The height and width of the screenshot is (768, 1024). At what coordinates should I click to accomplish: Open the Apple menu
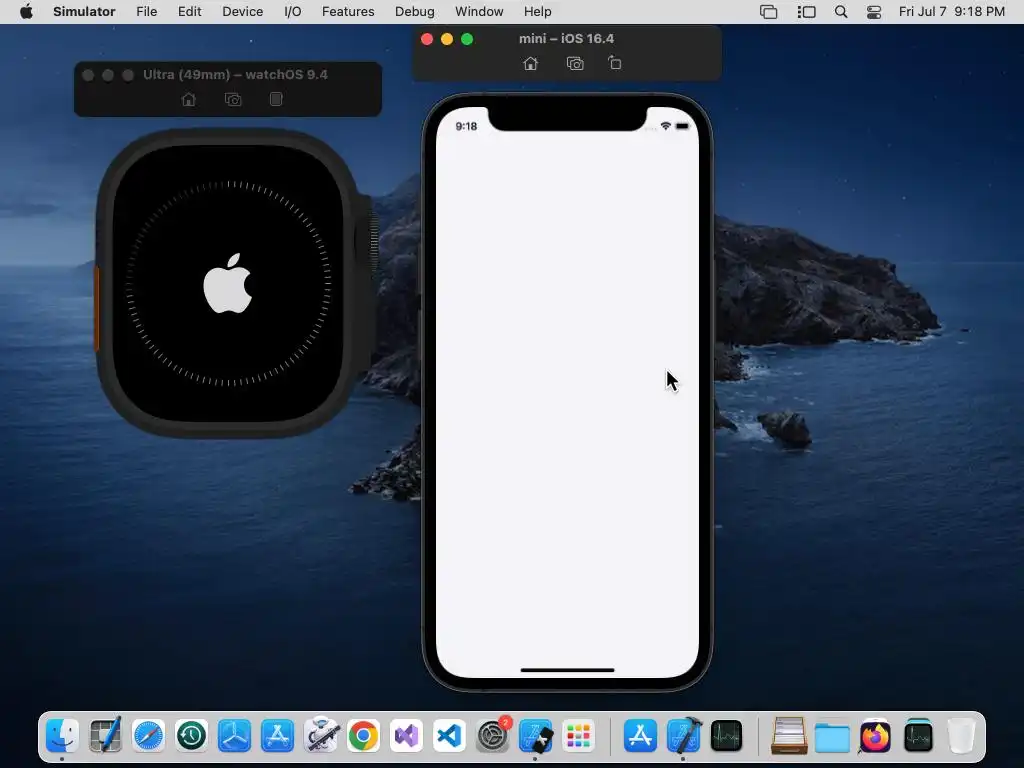pos(26,12)
